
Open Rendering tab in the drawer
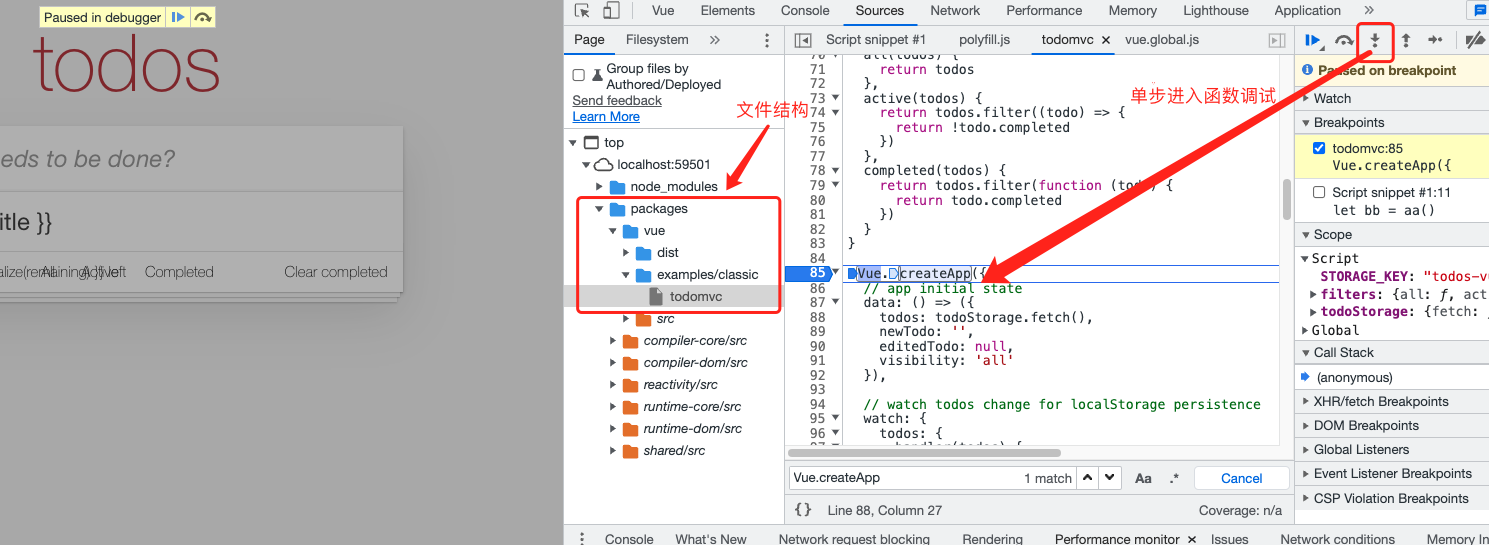pyautogui.click(x=992, y=539)
